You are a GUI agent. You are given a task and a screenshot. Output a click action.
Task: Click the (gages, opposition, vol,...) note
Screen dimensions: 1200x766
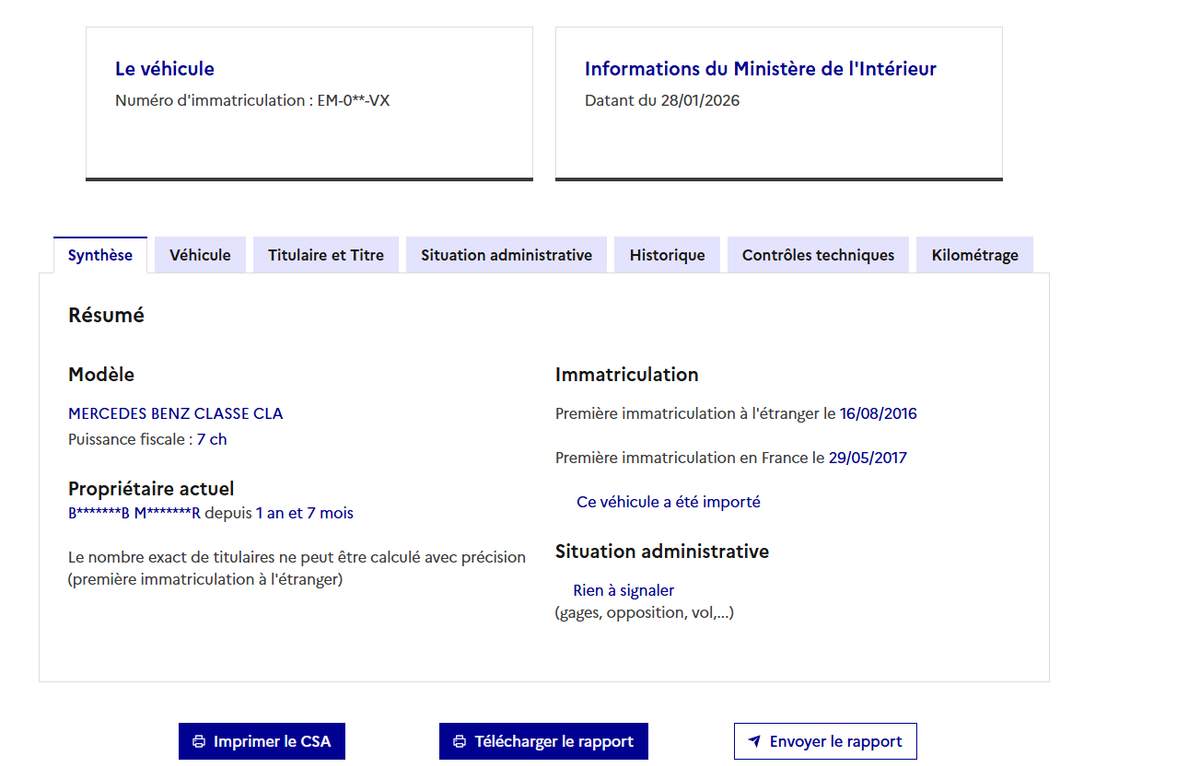click(644, 612)
